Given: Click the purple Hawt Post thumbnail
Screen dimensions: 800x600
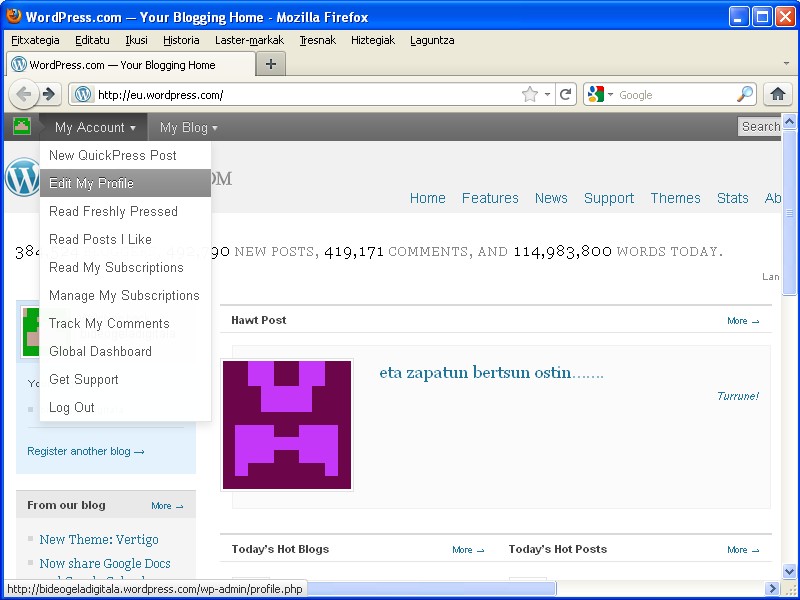Looking at the screenshot, I should point(287,425).
